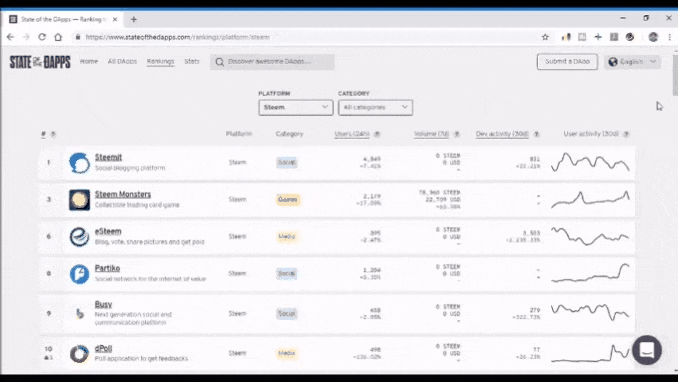This screenshot has width=678, height=382.
Task: Open the browser home page
Action: (x=58, y=37)
